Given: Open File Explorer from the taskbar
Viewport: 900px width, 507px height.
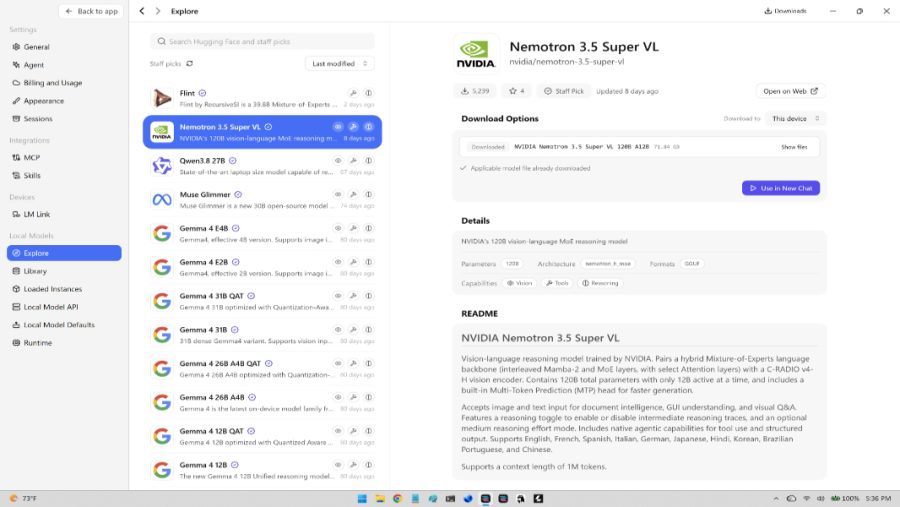Looking at the screenshot, I should [380, 498].
